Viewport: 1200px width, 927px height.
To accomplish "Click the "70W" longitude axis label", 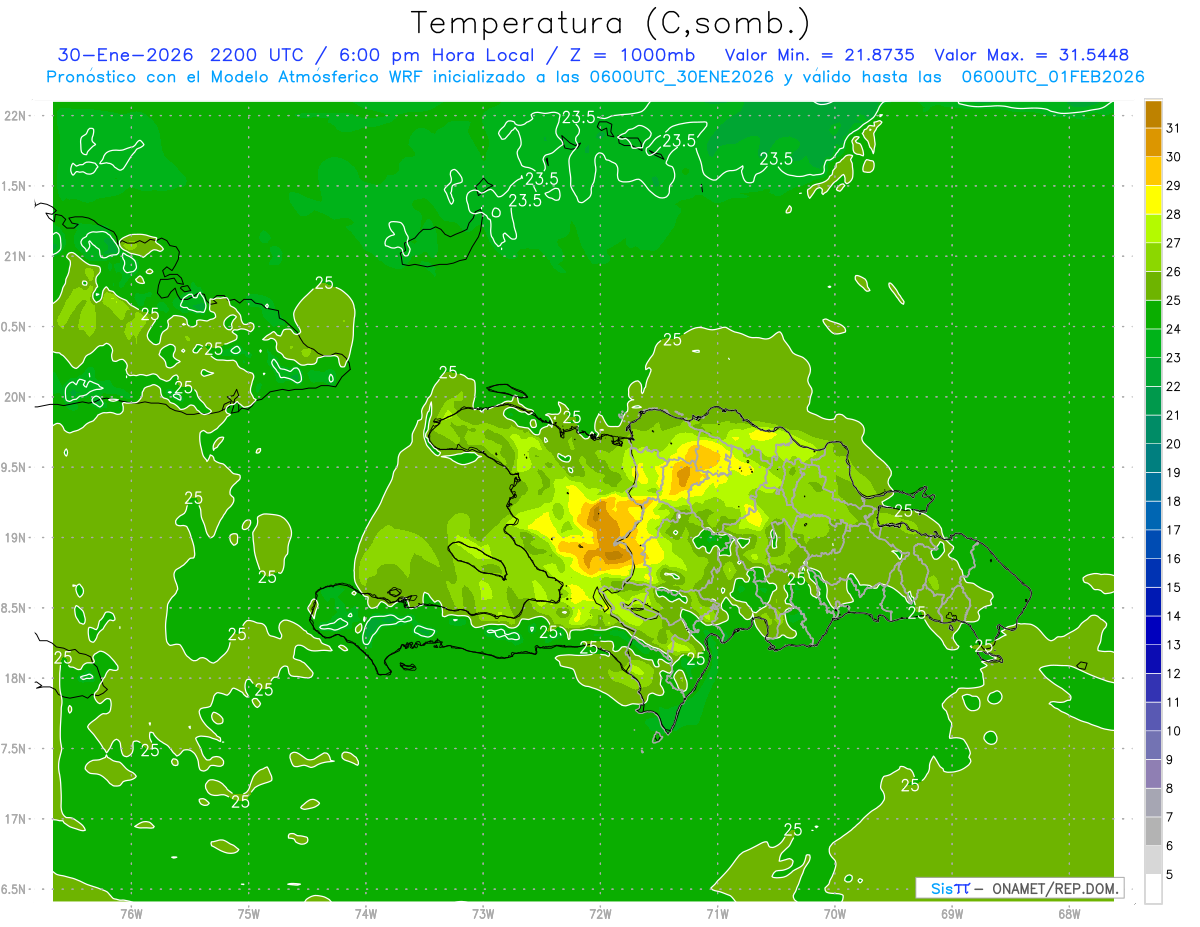I will point(835,913).
